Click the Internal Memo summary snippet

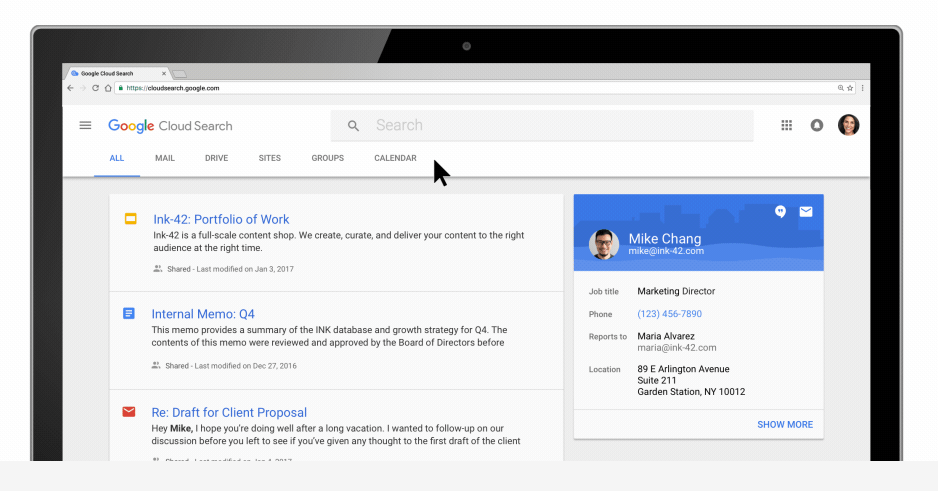click(329, 336)
